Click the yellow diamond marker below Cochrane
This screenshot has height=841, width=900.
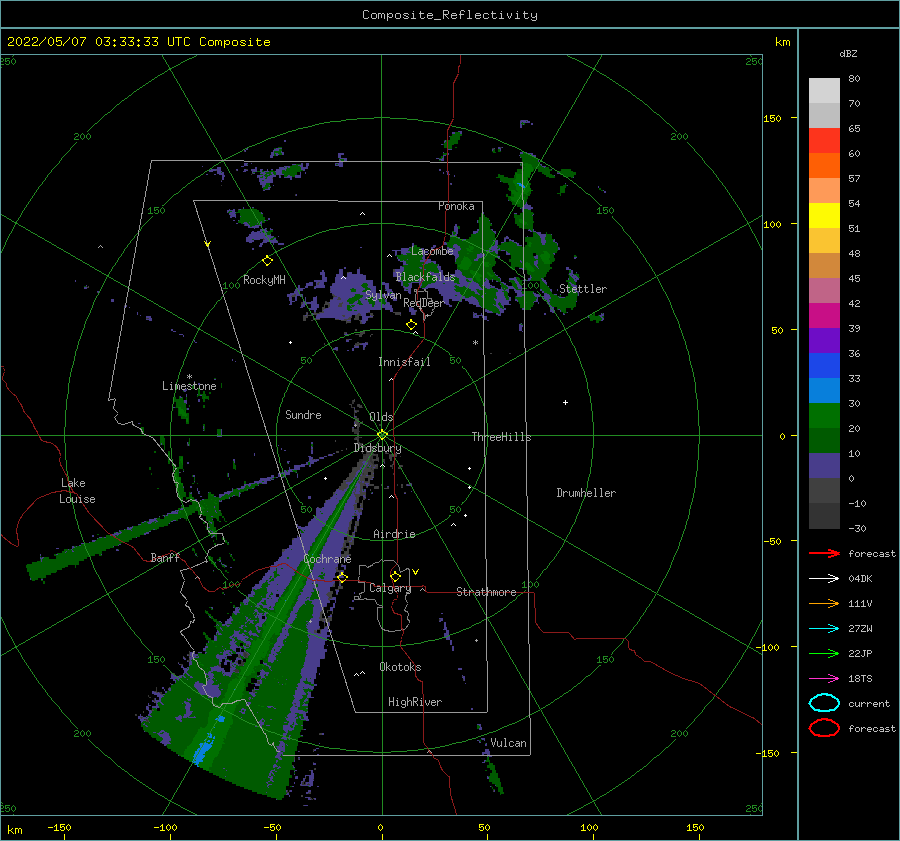[342, 577]
